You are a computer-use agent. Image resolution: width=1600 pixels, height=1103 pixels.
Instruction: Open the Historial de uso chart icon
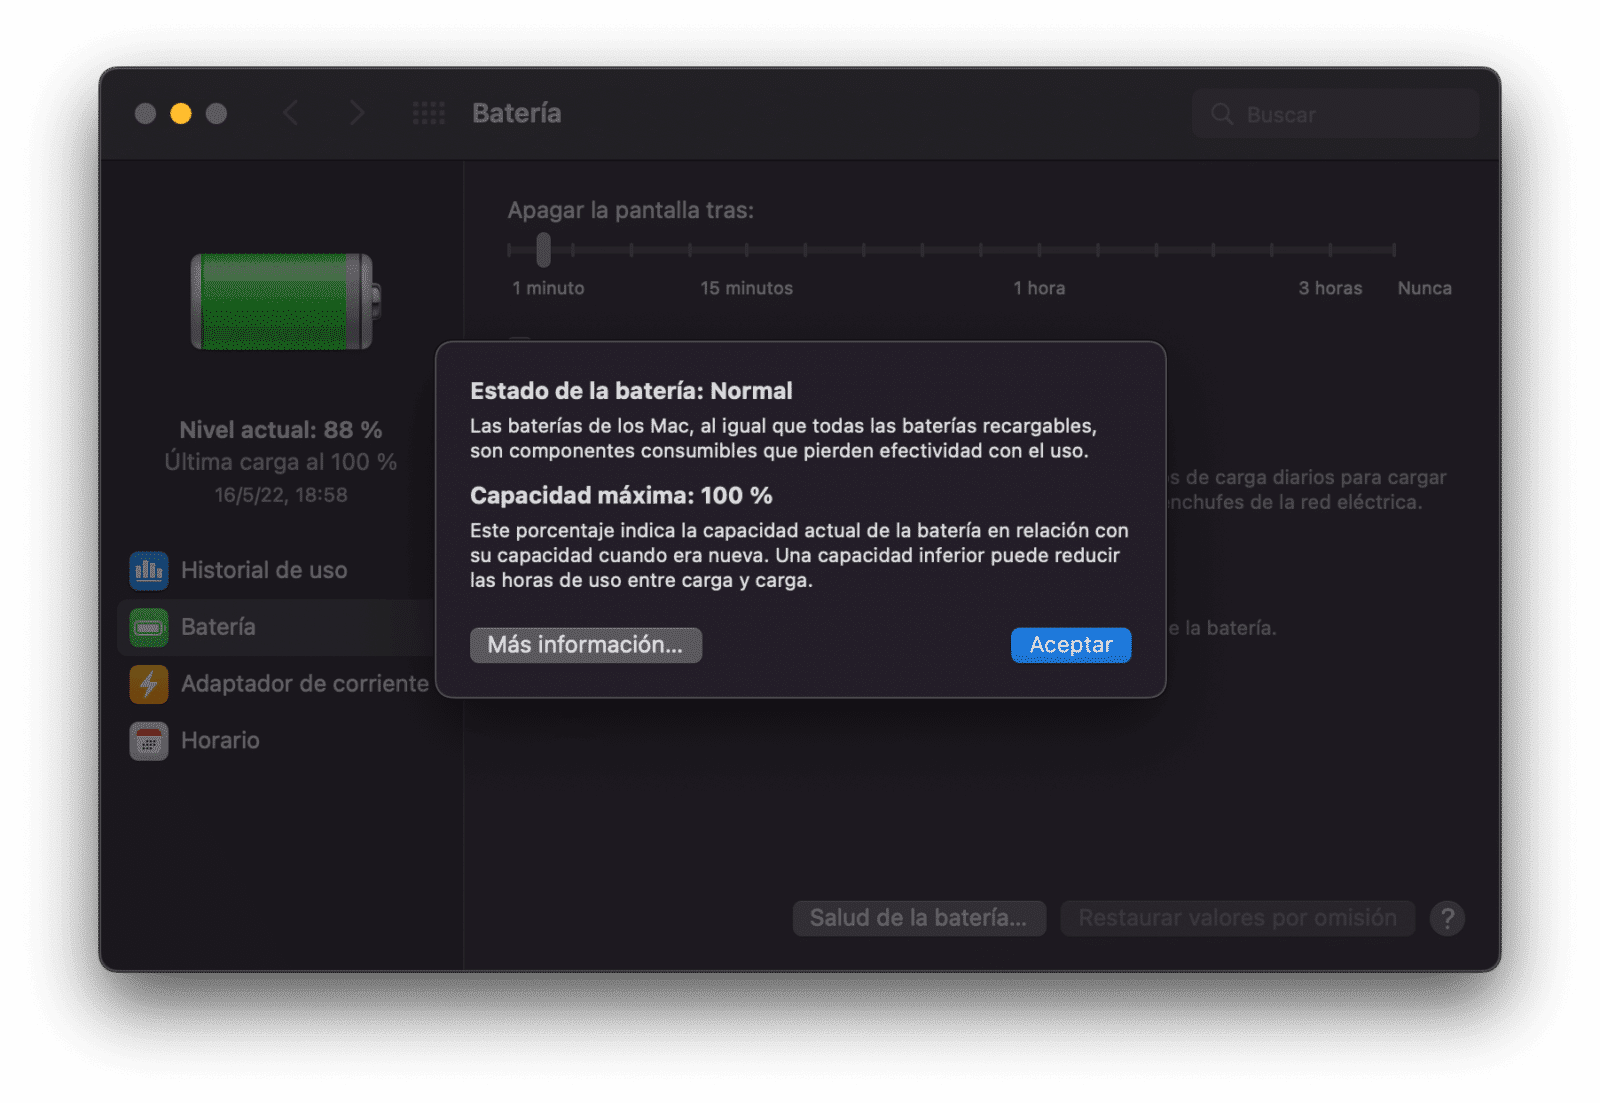click(148, 570)
